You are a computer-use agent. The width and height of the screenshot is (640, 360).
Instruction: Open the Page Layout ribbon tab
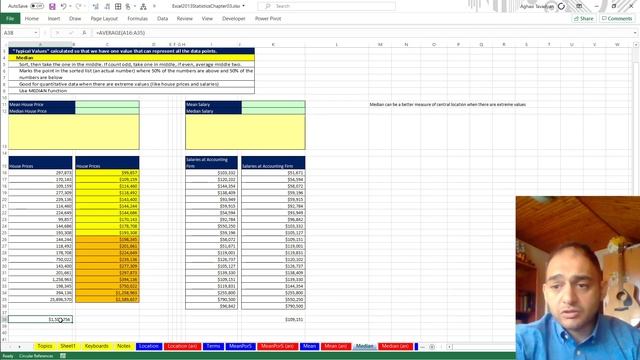click(104, 19)
